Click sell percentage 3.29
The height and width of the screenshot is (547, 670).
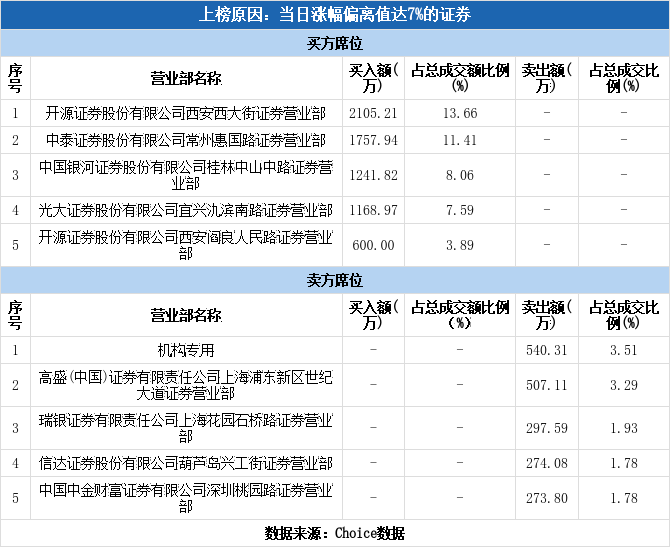coord(624,385)
